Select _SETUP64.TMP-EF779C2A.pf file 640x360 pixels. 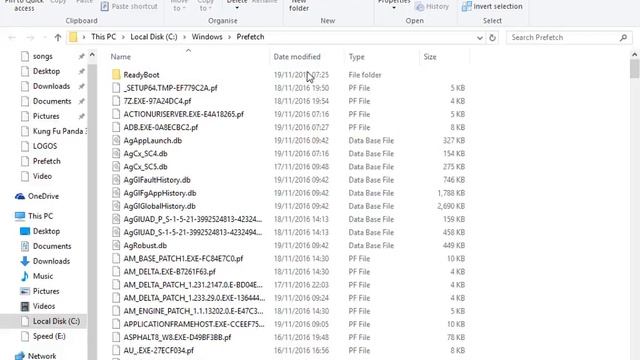[x=170, y=88]
